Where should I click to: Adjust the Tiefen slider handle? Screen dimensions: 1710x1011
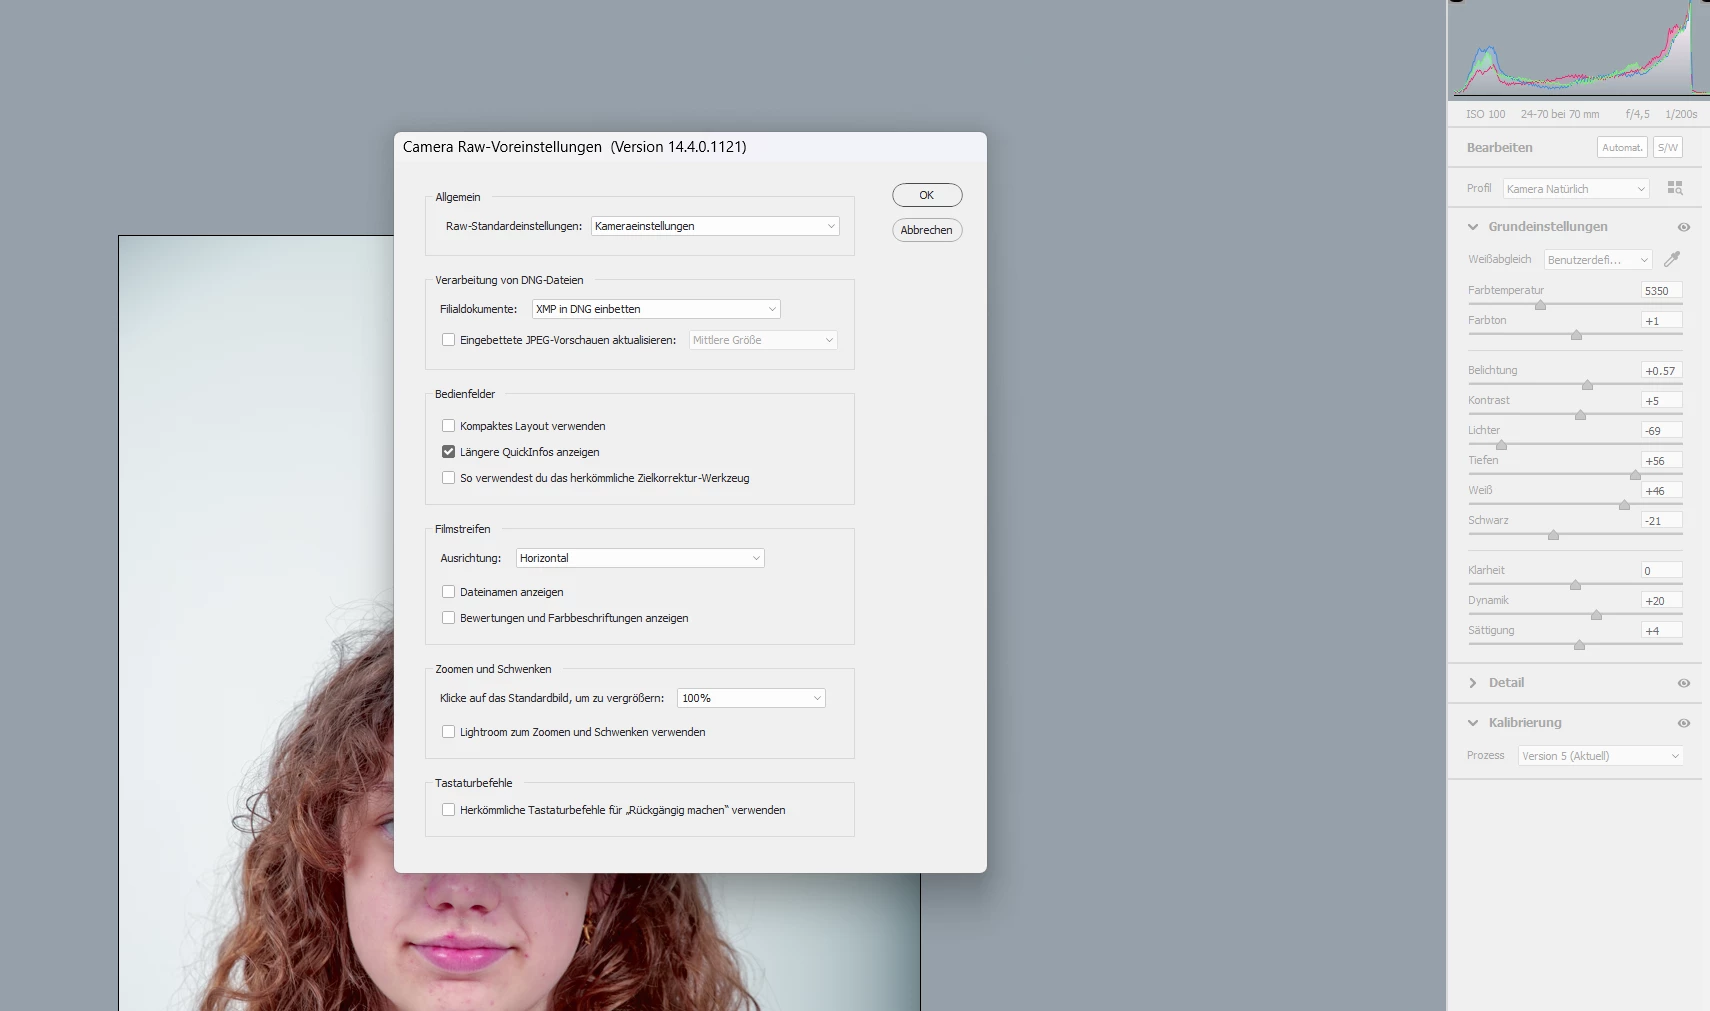1635,475
